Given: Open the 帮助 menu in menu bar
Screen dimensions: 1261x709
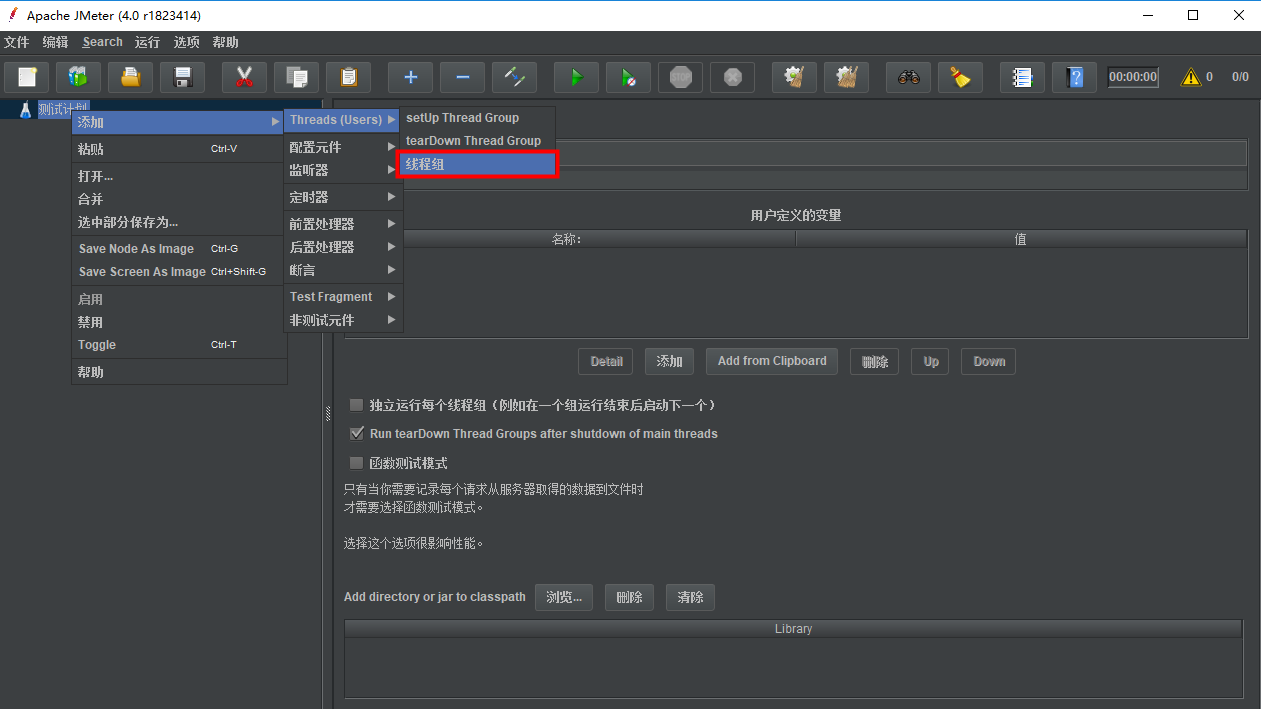Looking at the screenshot, I should point(226,42).
